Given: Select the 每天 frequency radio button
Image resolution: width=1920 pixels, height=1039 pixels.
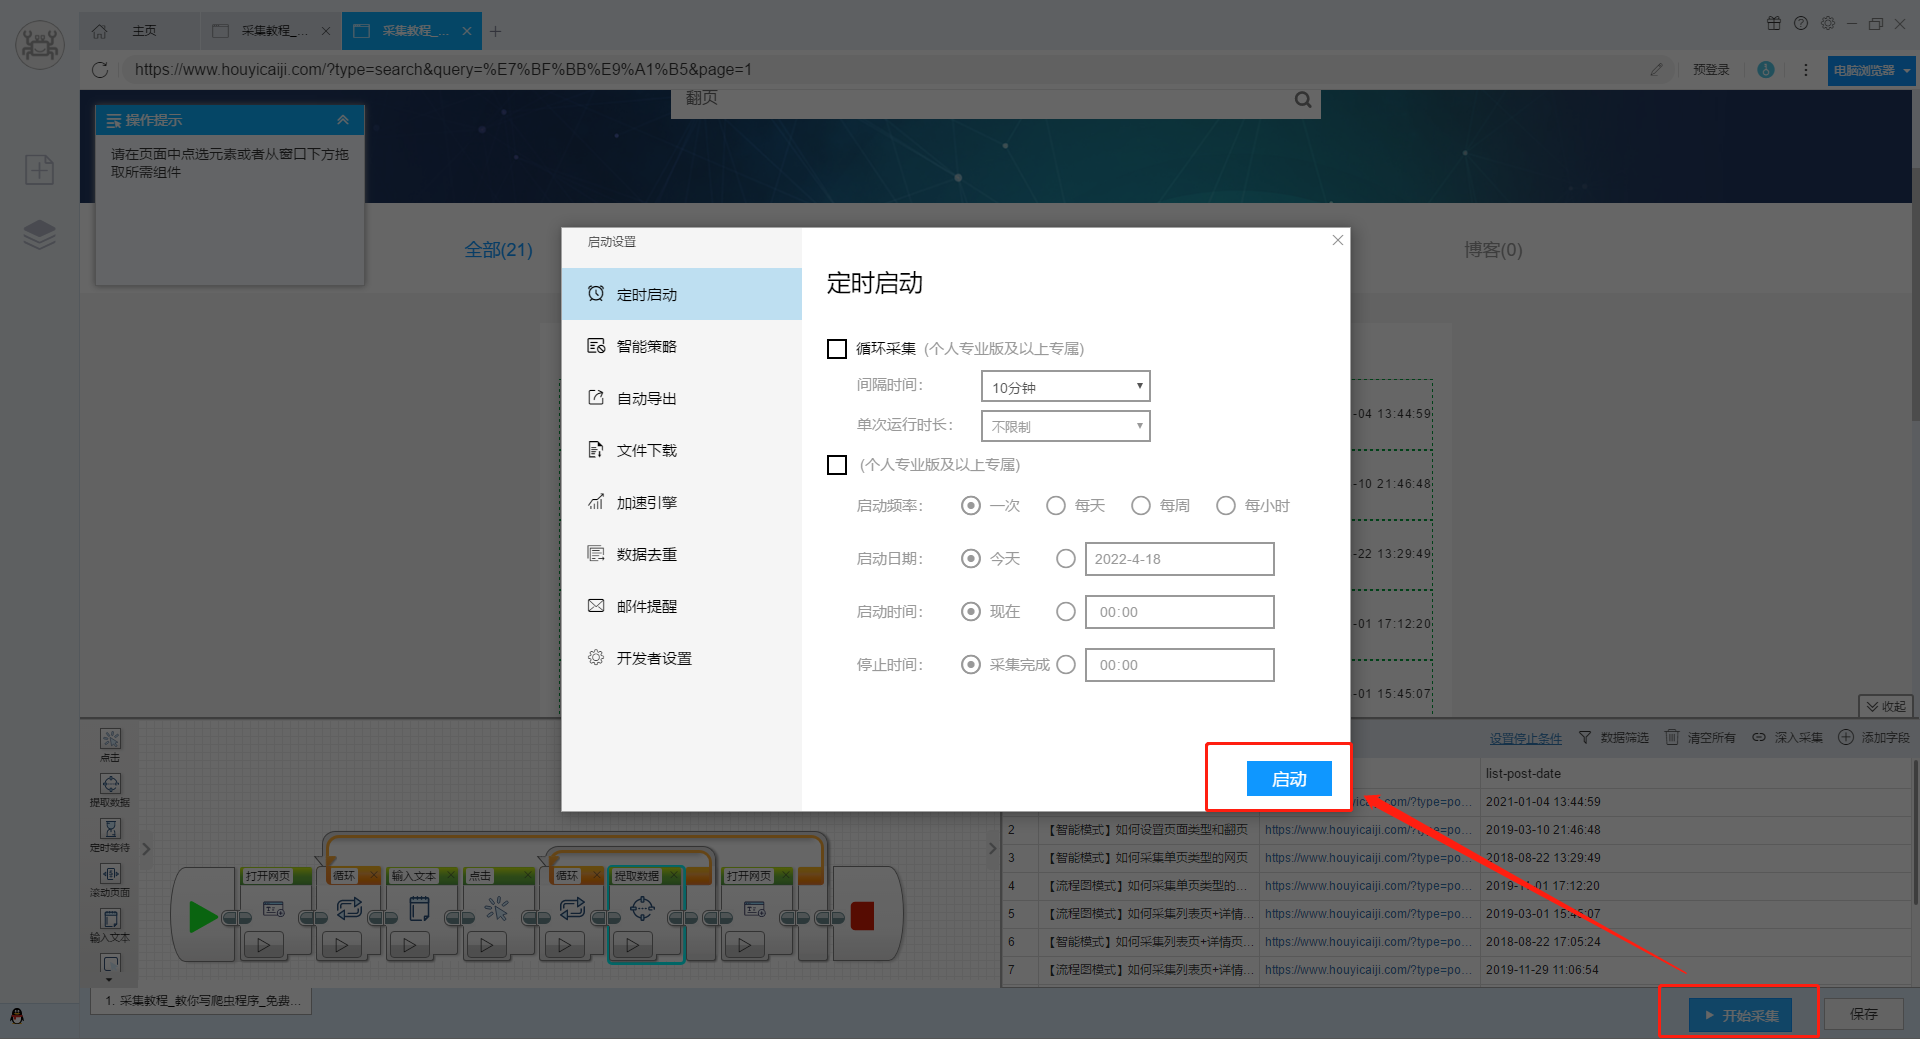Looking at the screenshot, I should (x=1055, y=506).
